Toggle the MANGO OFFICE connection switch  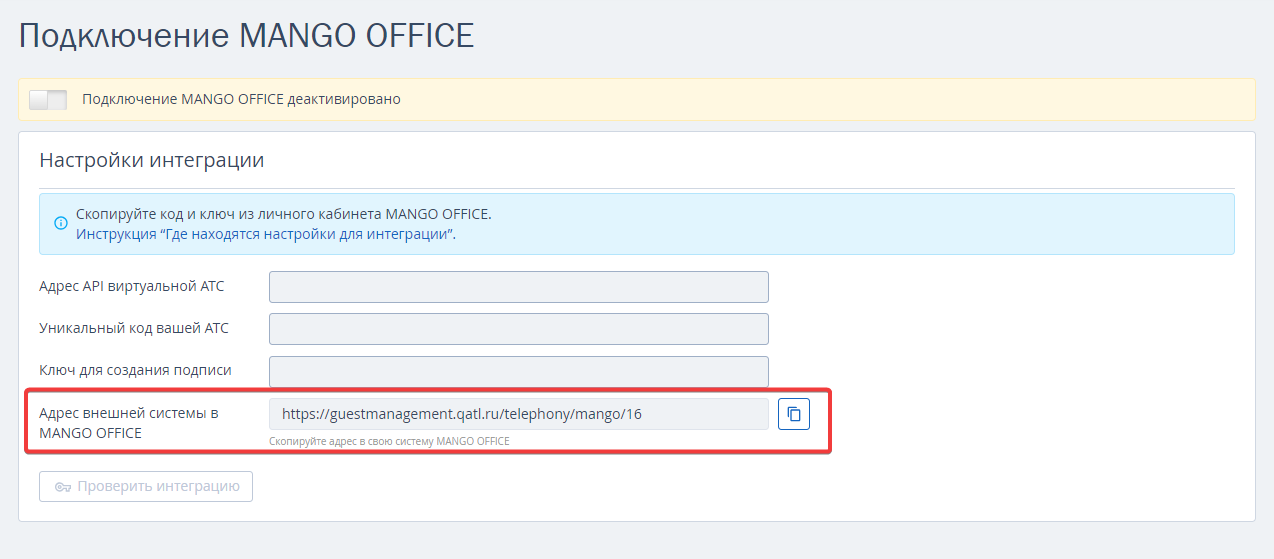(x=48, y=100)
